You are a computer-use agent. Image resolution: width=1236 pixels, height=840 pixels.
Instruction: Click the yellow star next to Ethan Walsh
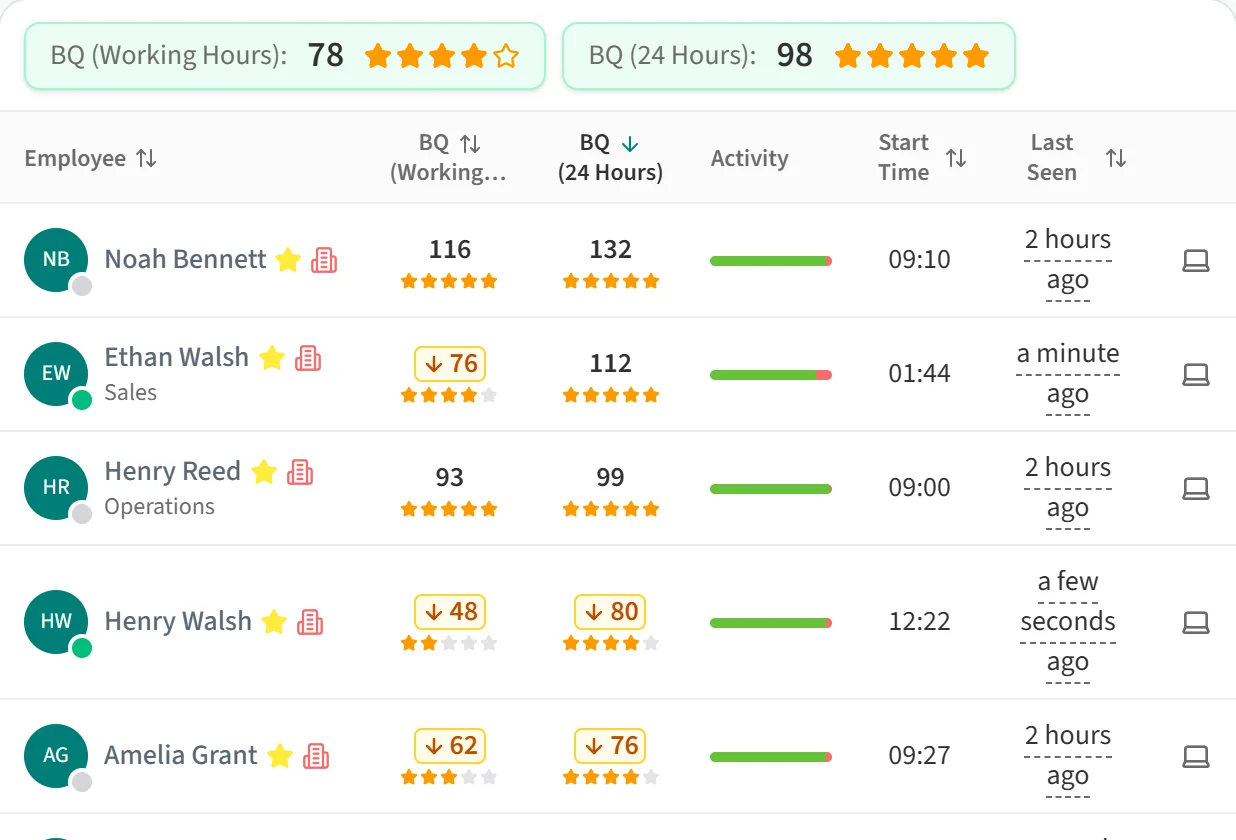[x=272, y=358]
